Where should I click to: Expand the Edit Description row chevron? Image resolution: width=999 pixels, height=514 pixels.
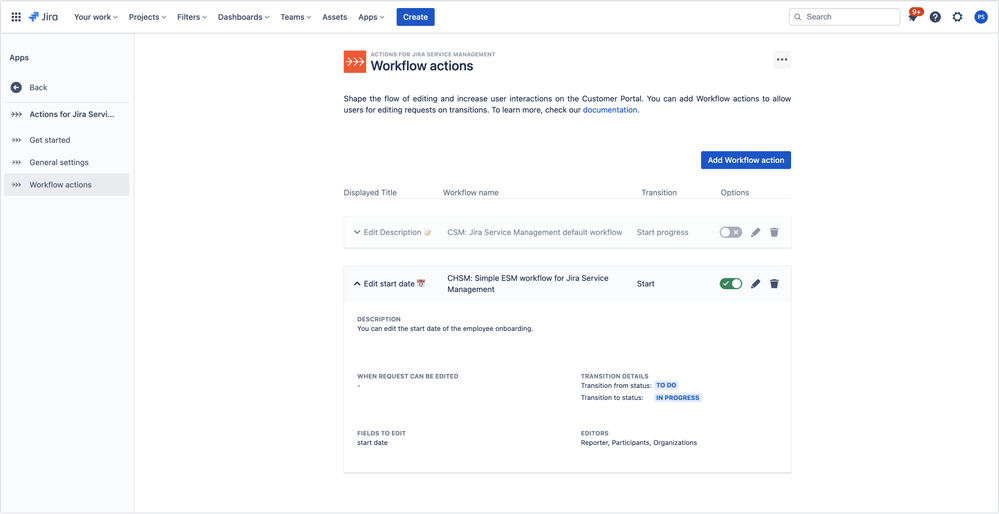[357, 232]
